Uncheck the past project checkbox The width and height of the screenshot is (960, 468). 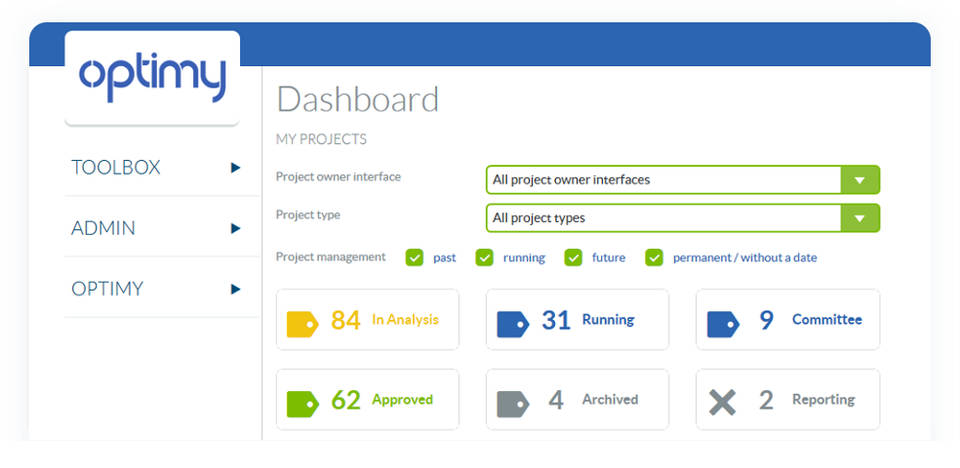(x=414, y=258)
